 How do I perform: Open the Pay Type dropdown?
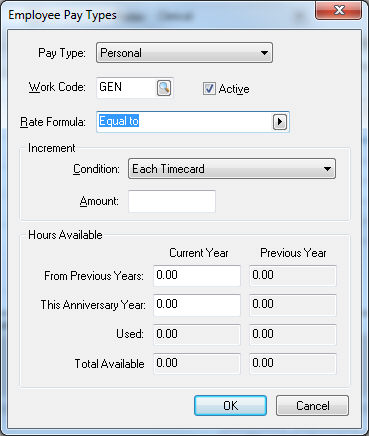(184, 53)
